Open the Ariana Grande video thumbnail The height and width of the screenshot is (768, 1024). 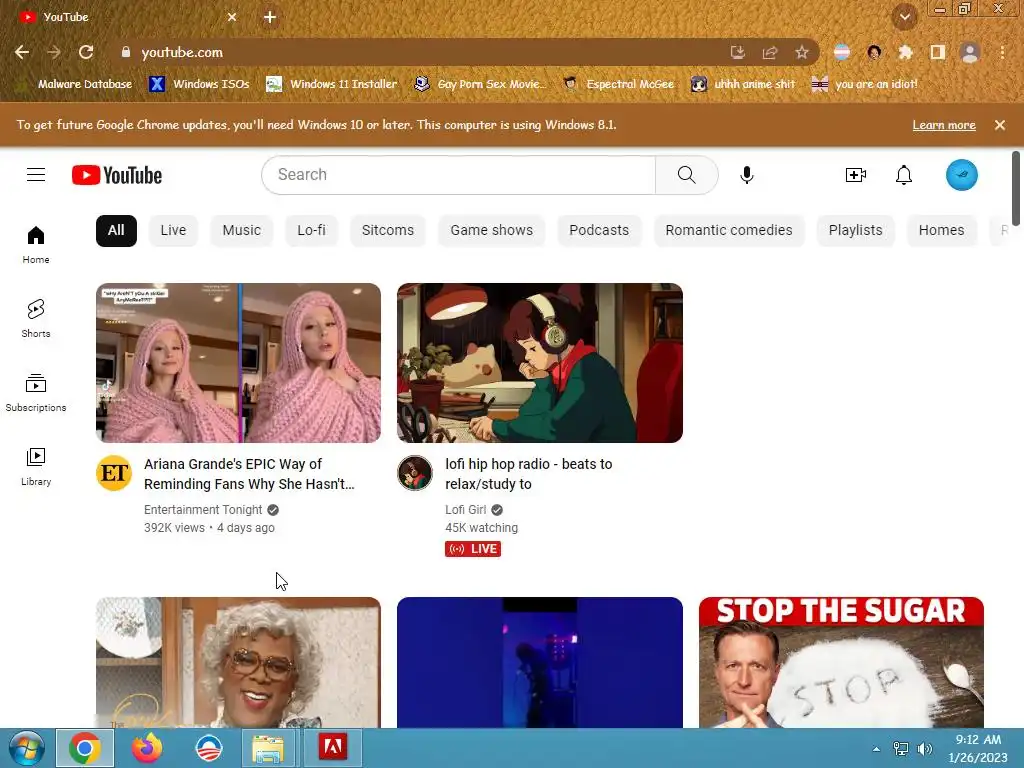click(x=238, y=363)
